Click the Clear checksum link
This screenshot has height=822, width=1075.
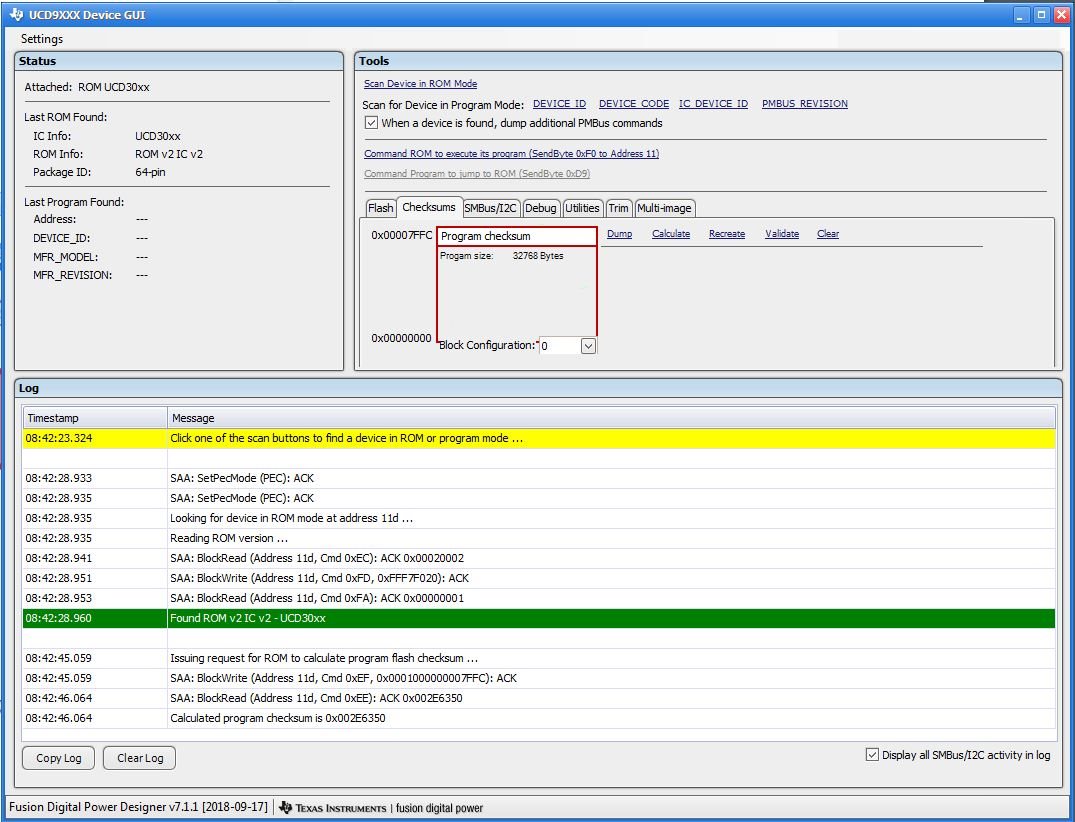(828, 234)
